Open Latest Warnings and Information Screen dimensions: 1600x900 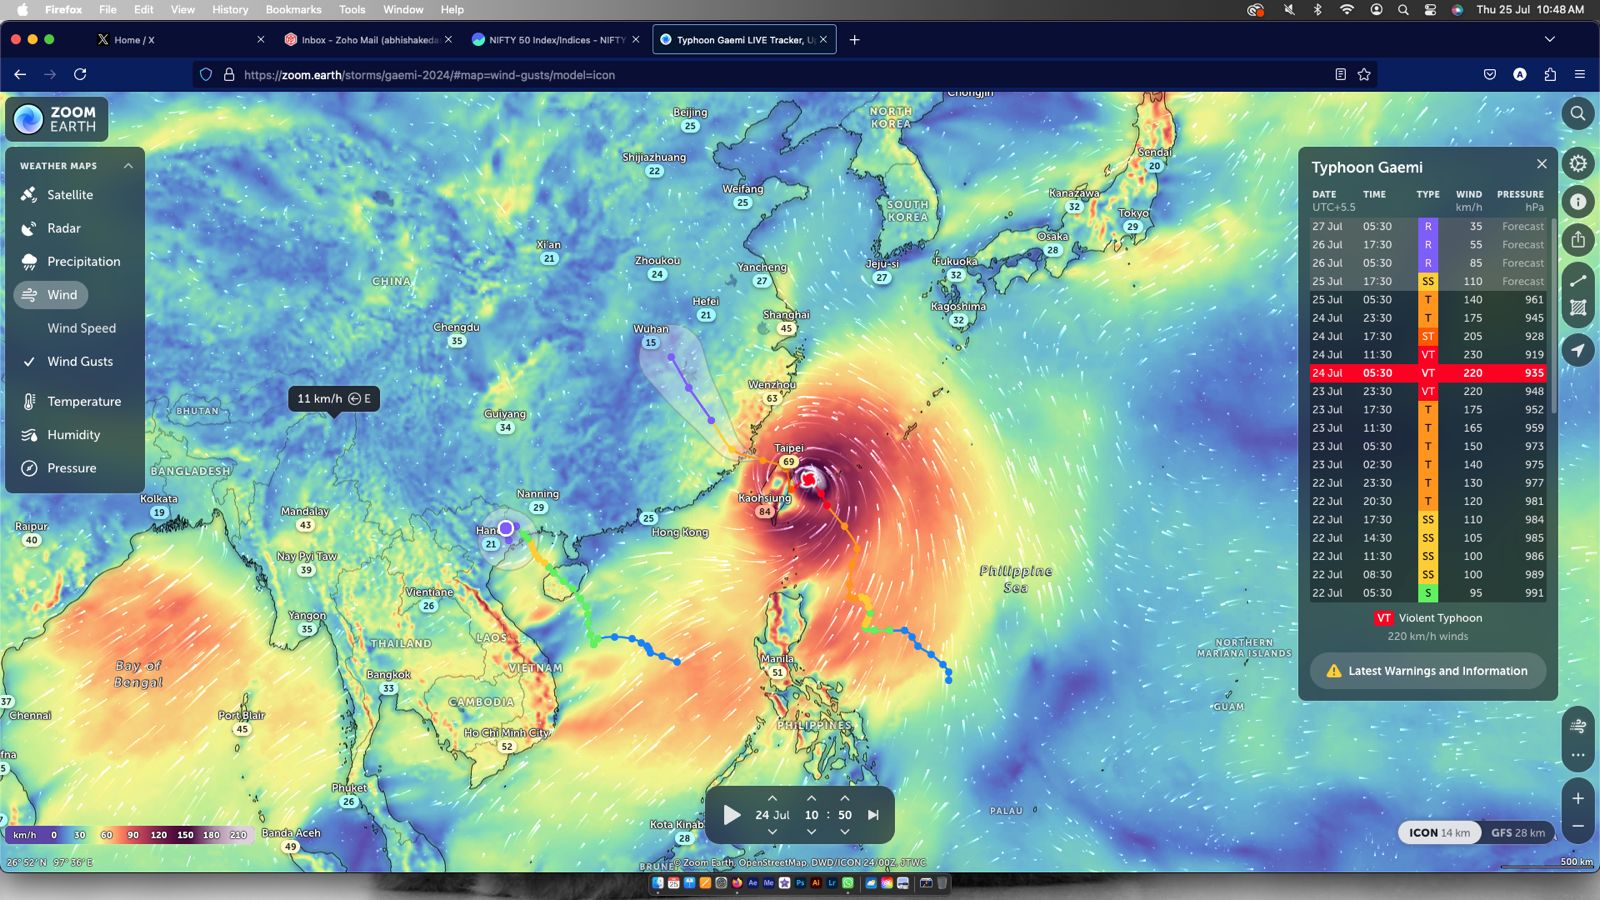click(x=1428, y=671)
